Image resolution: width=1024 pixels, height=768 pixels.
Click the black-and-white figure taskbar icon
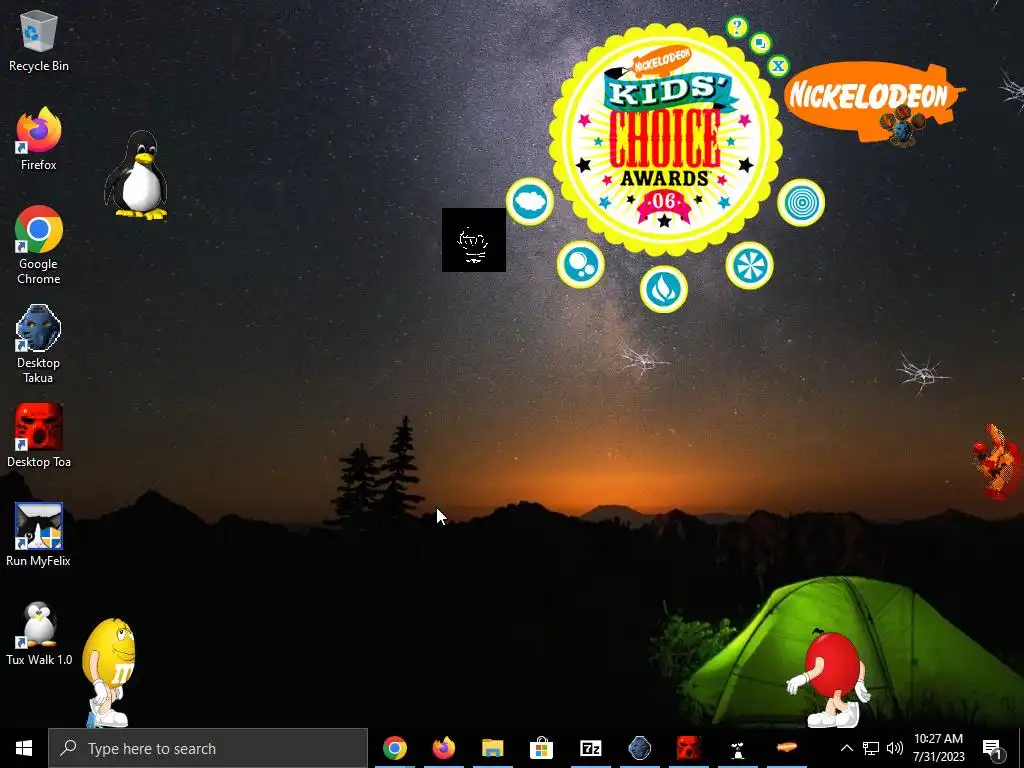click(737, 748)
